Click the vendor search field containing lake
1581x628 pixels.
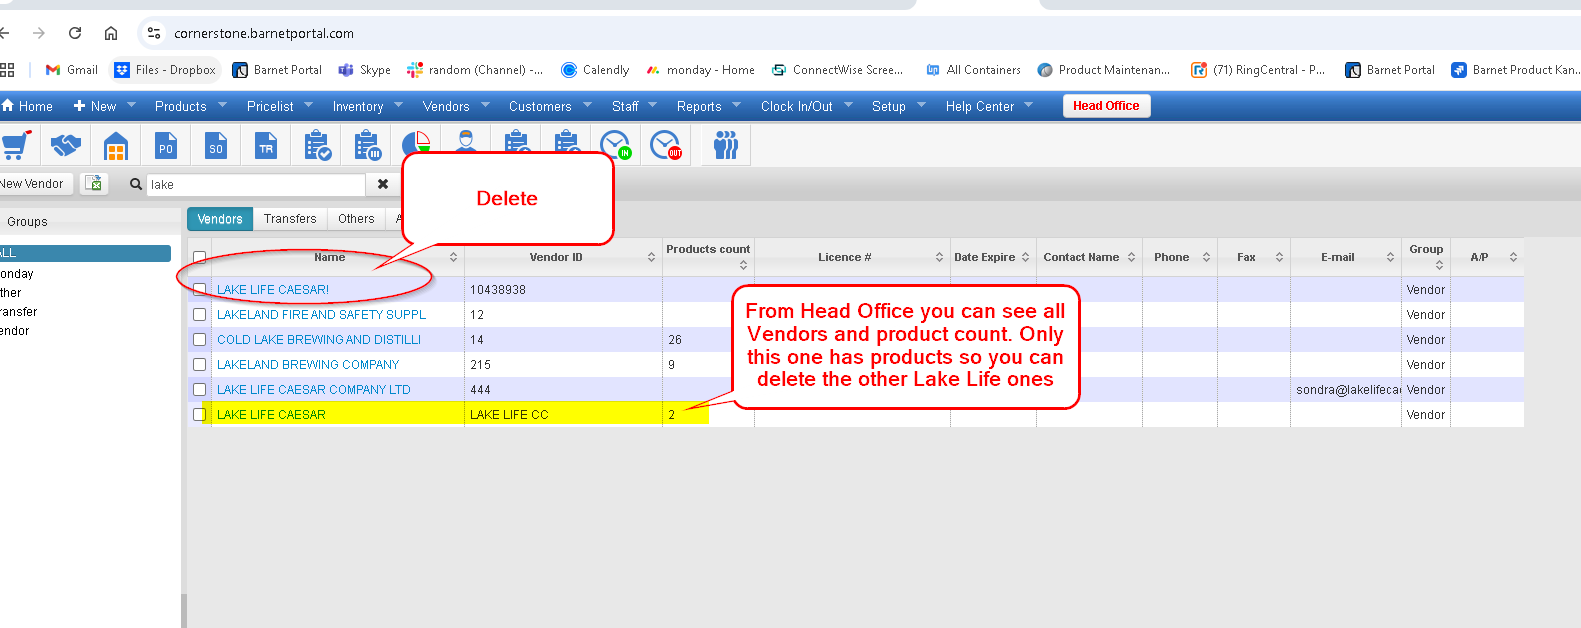(x=256, y=184)
